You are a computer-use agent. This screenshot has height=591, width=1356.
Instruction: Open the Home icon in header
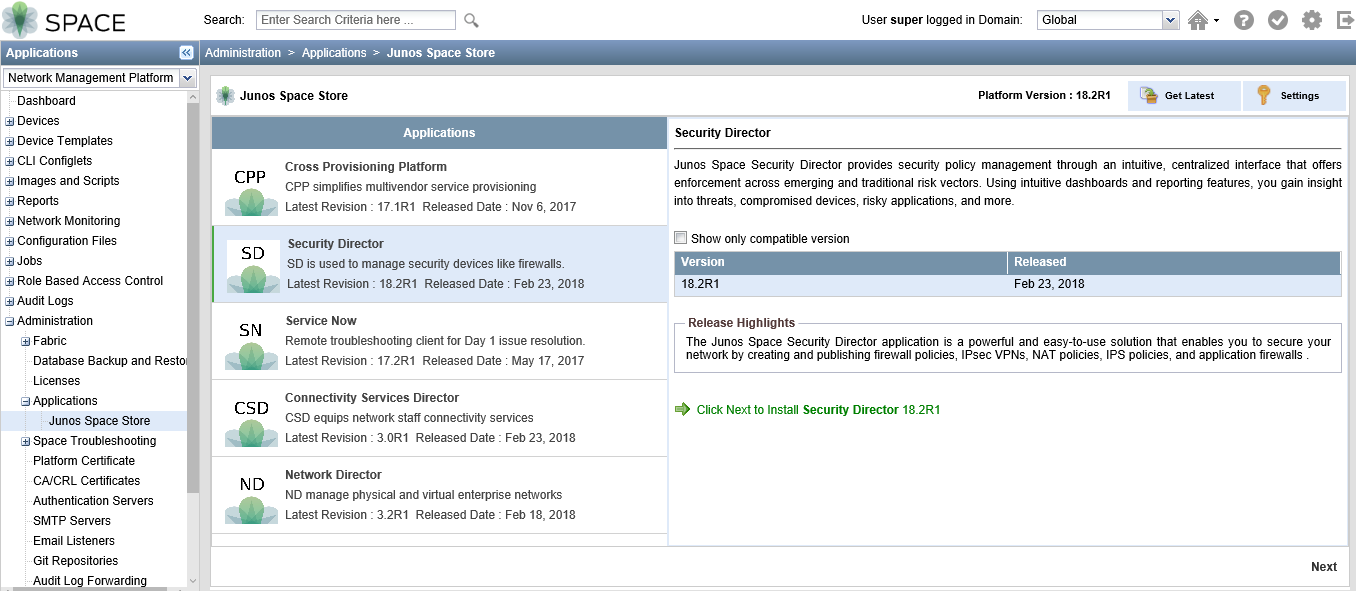tap(1198, 20)
